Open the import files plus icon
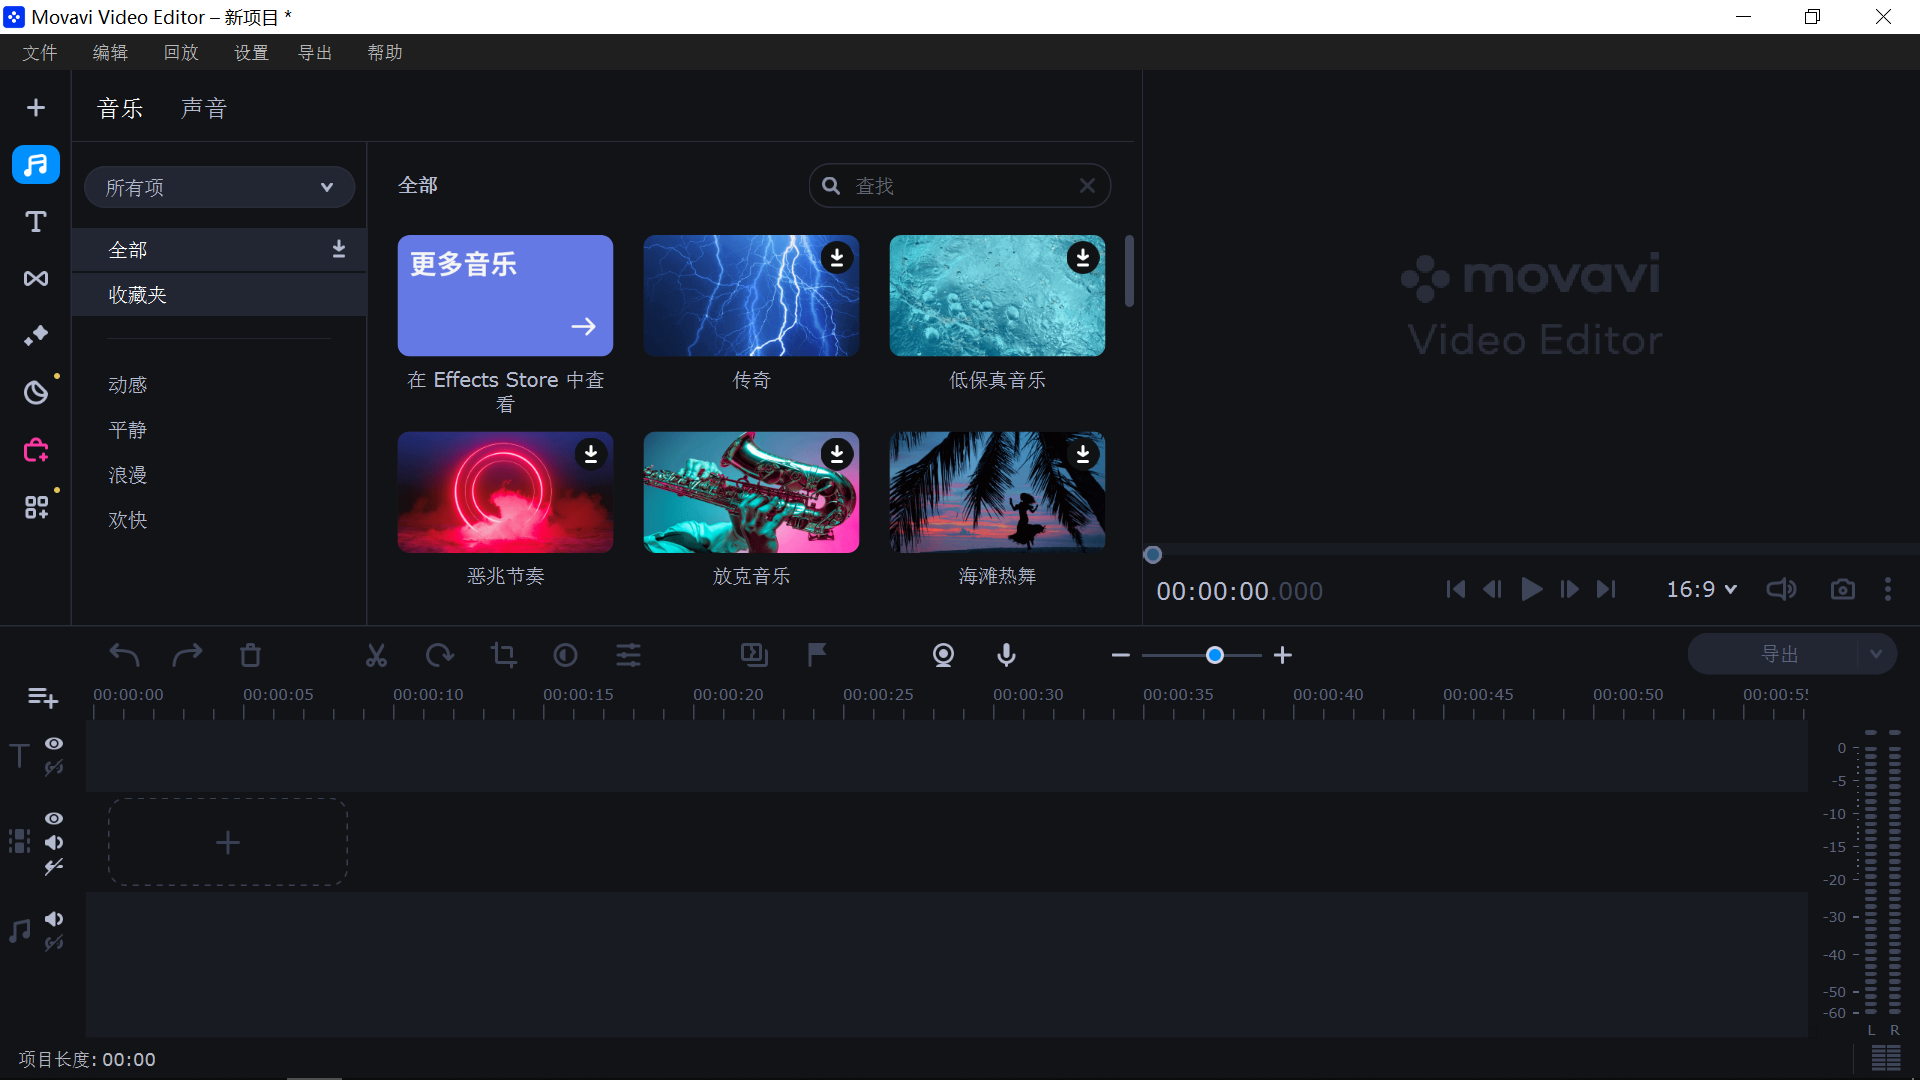 click(x=36, y=107)
